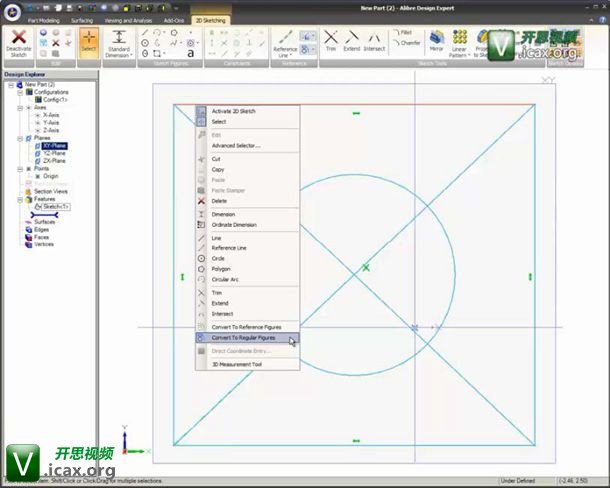Select the Trim sketch tool in ribbon
Viewport: 610px width, 488px height.
coord(331,41)
